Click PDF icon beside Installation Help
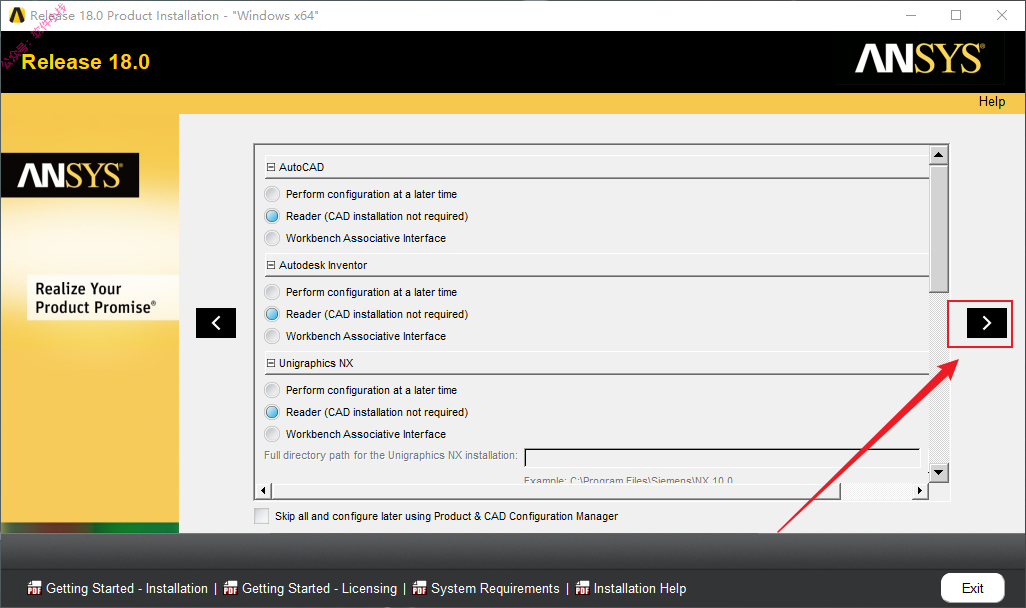Screen dimensions: 1026x608 582,588
